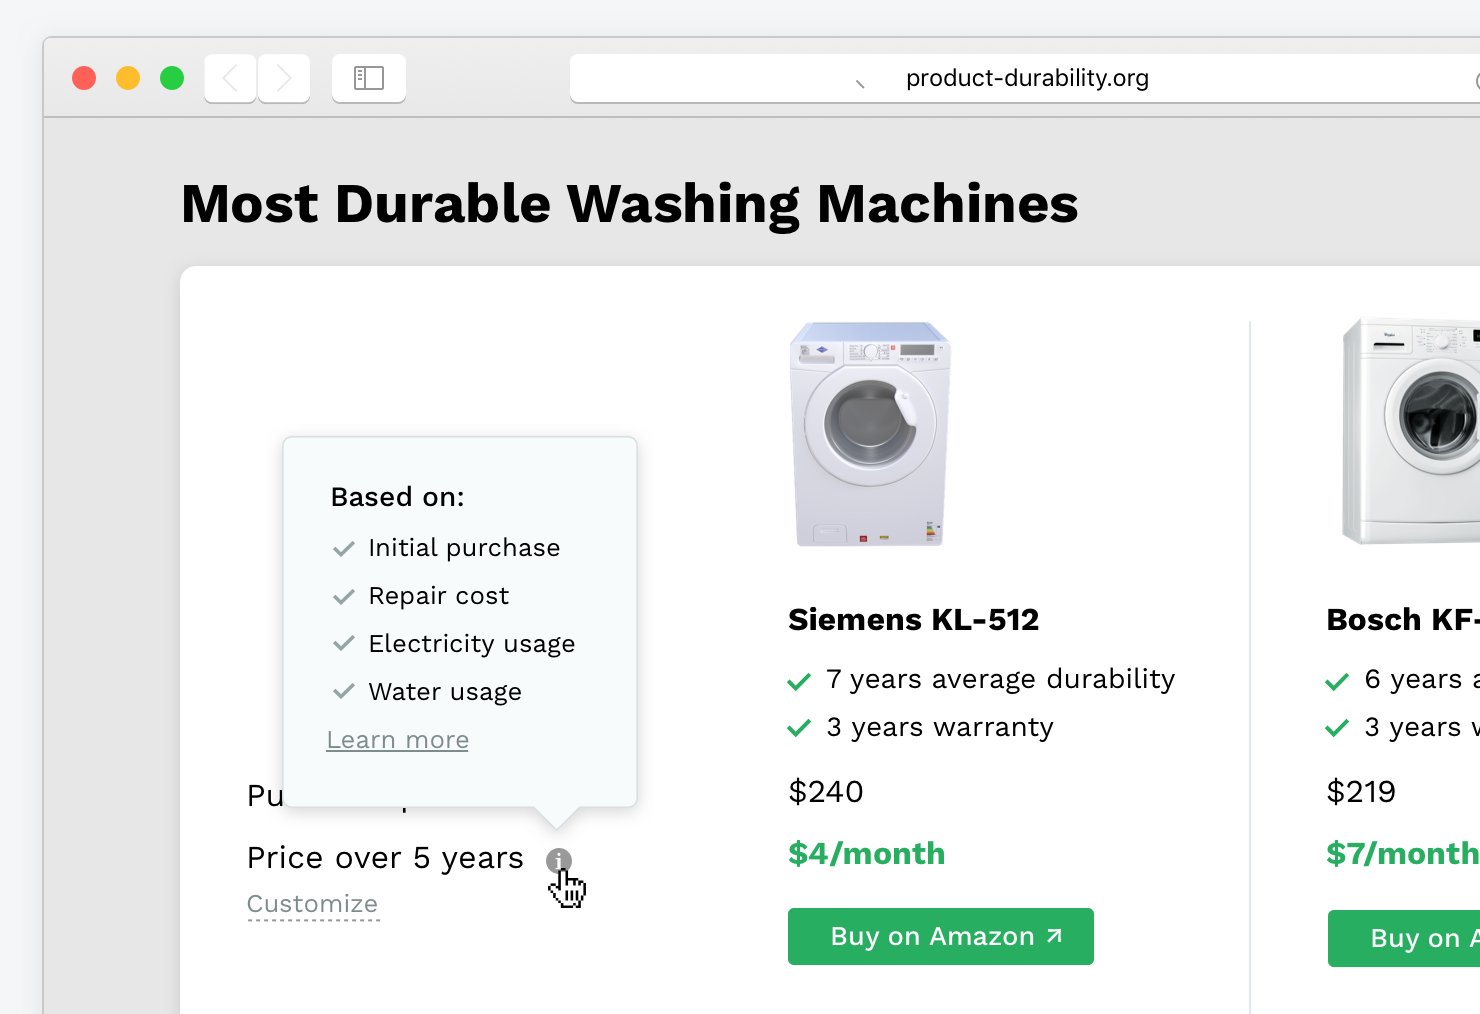Click the back navigation arrow

tap(229, 78)
